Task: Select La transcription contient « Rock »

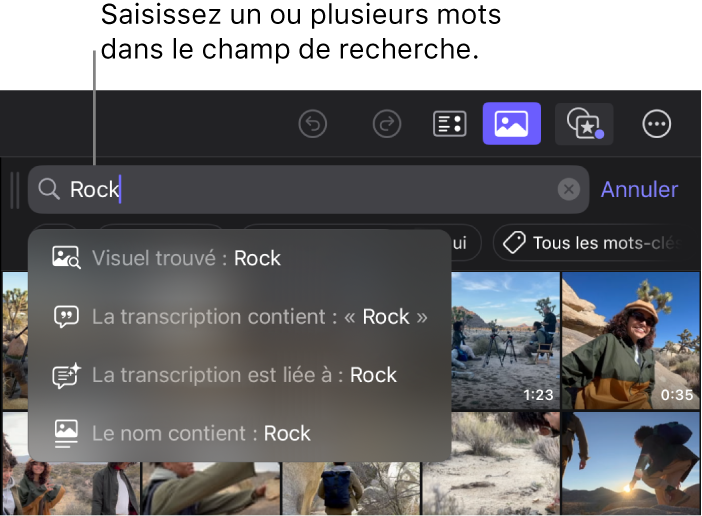Action: click(x=240, y=317)
